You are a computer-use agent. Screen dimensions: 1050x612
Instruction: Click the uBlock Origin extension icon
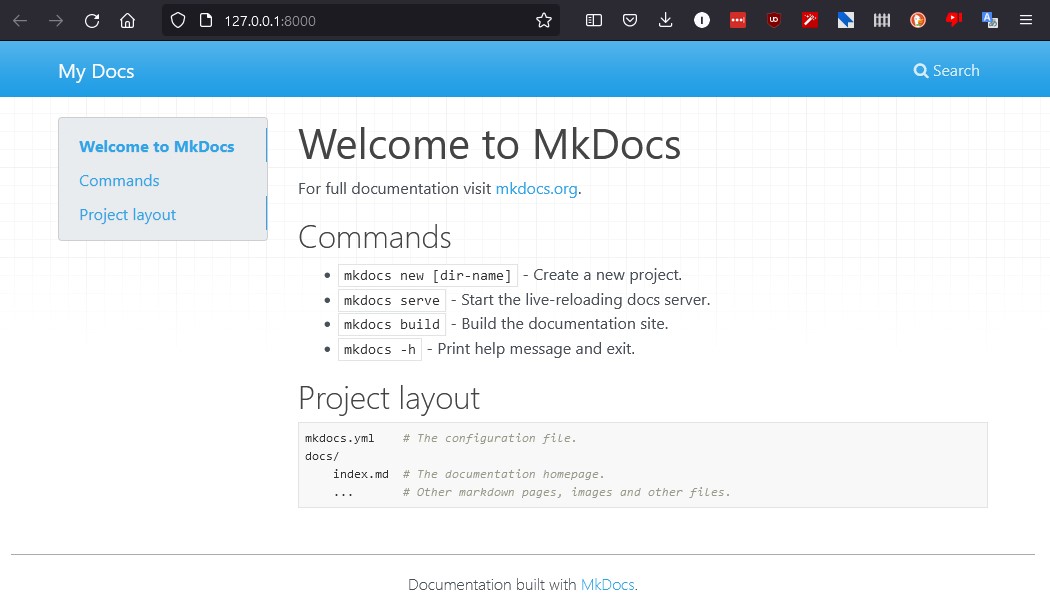click(x=774, y=20)
